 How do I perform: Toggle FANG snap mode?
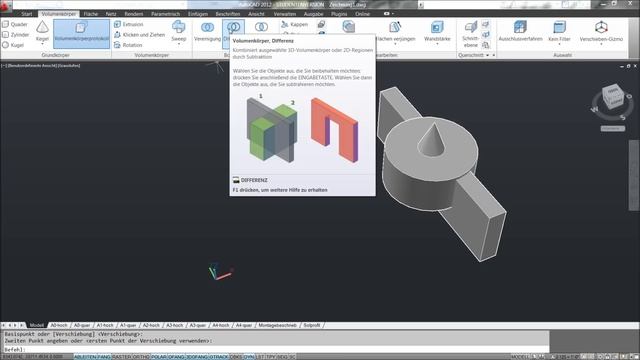[104, 357]
